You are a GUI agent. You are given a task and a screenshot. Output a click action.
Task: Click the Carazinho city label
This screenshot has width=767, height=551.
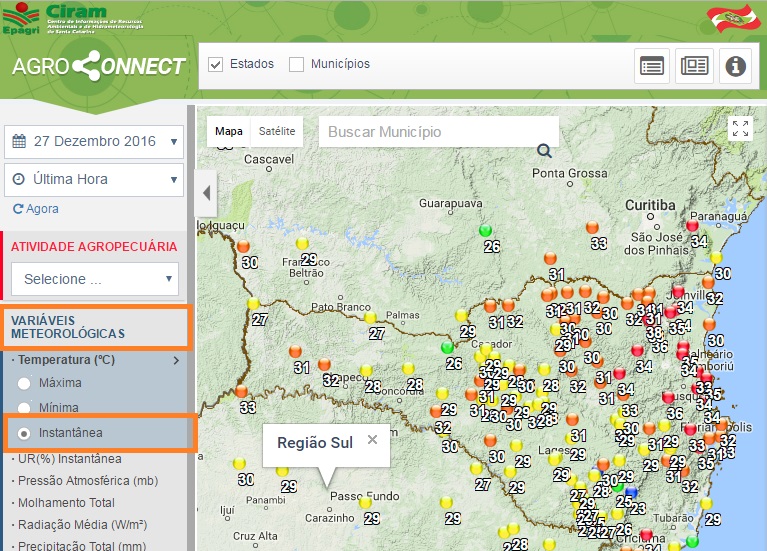tap(330, 518)
